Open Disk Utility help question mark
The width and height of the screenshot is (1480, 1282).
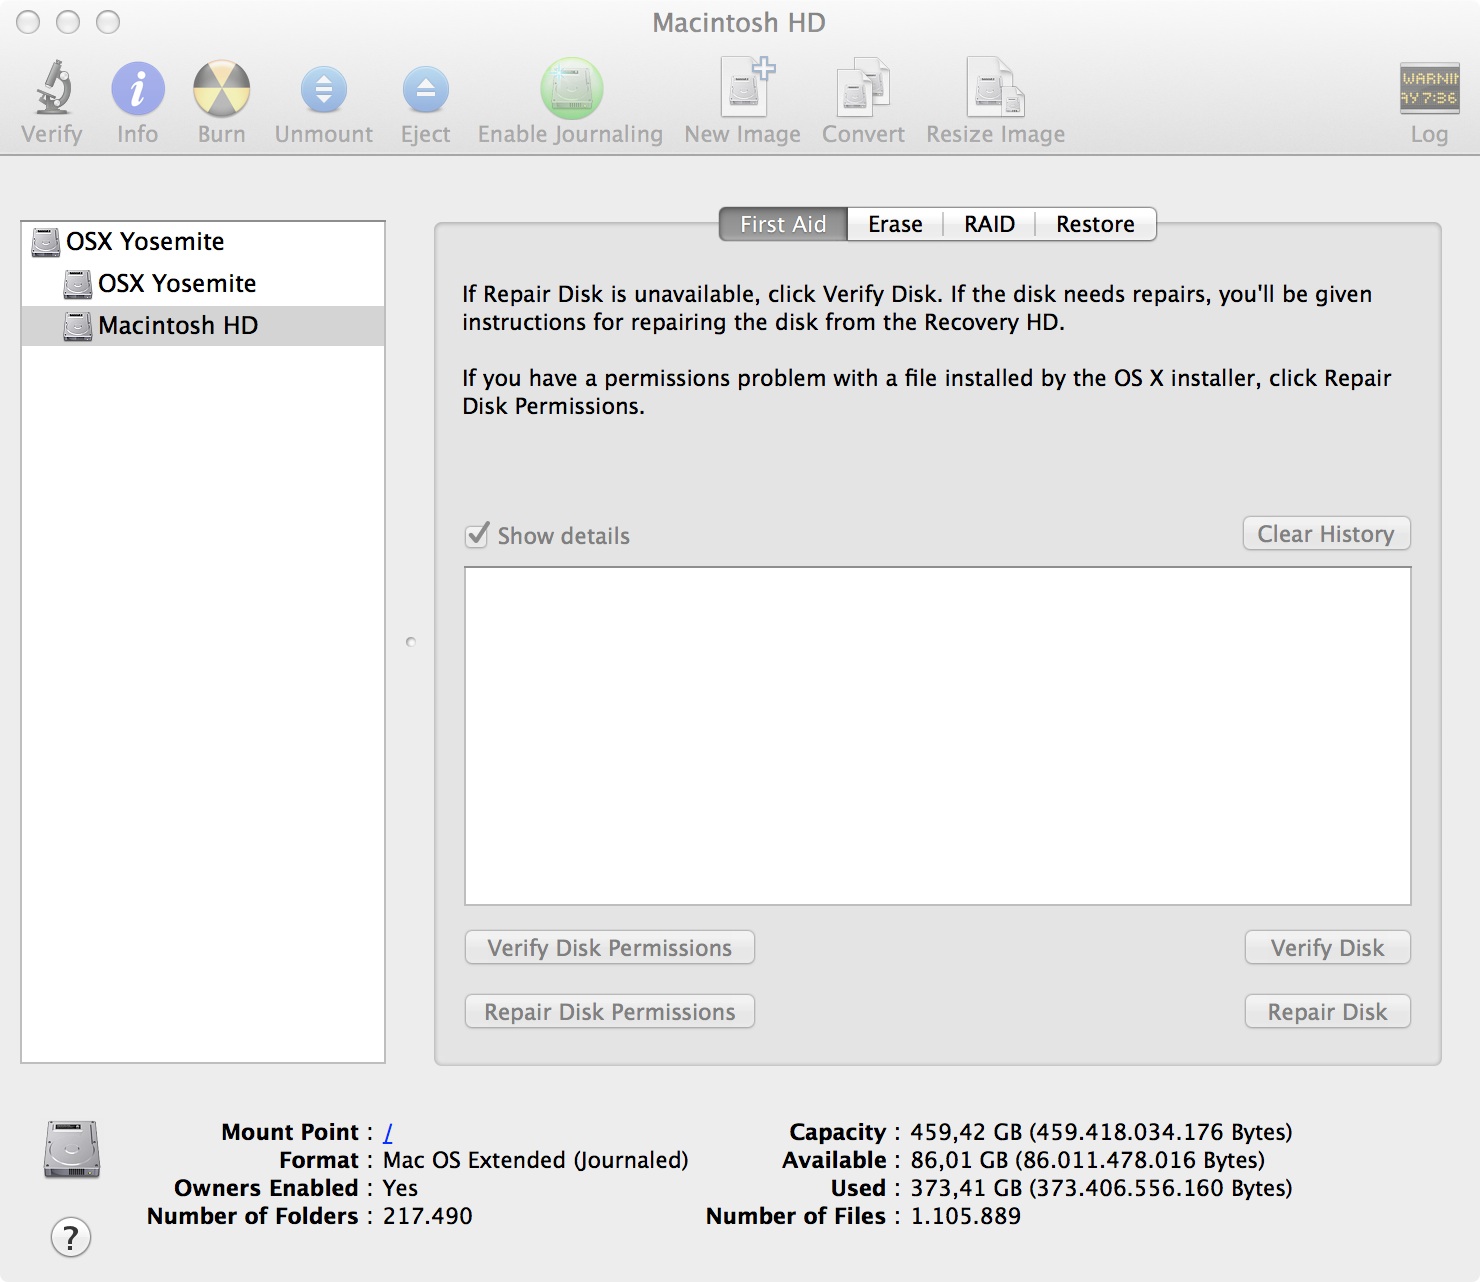[x=70, y=1237]
